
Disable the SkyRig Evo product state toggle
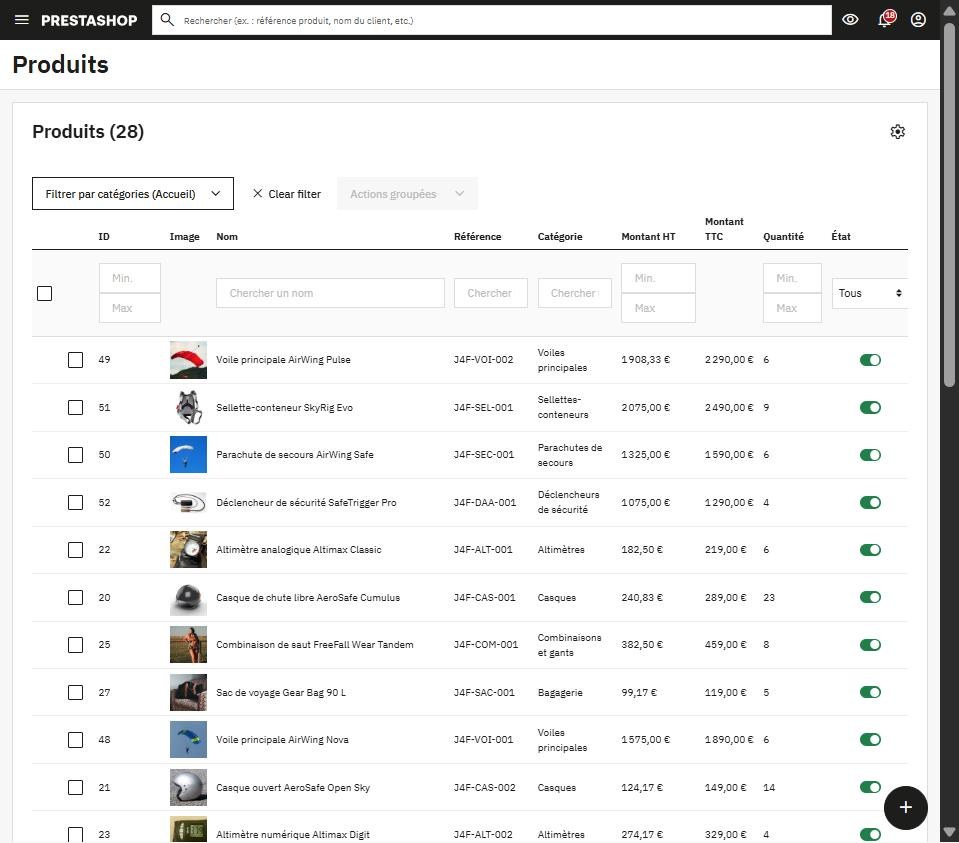[x=870, y=407]
